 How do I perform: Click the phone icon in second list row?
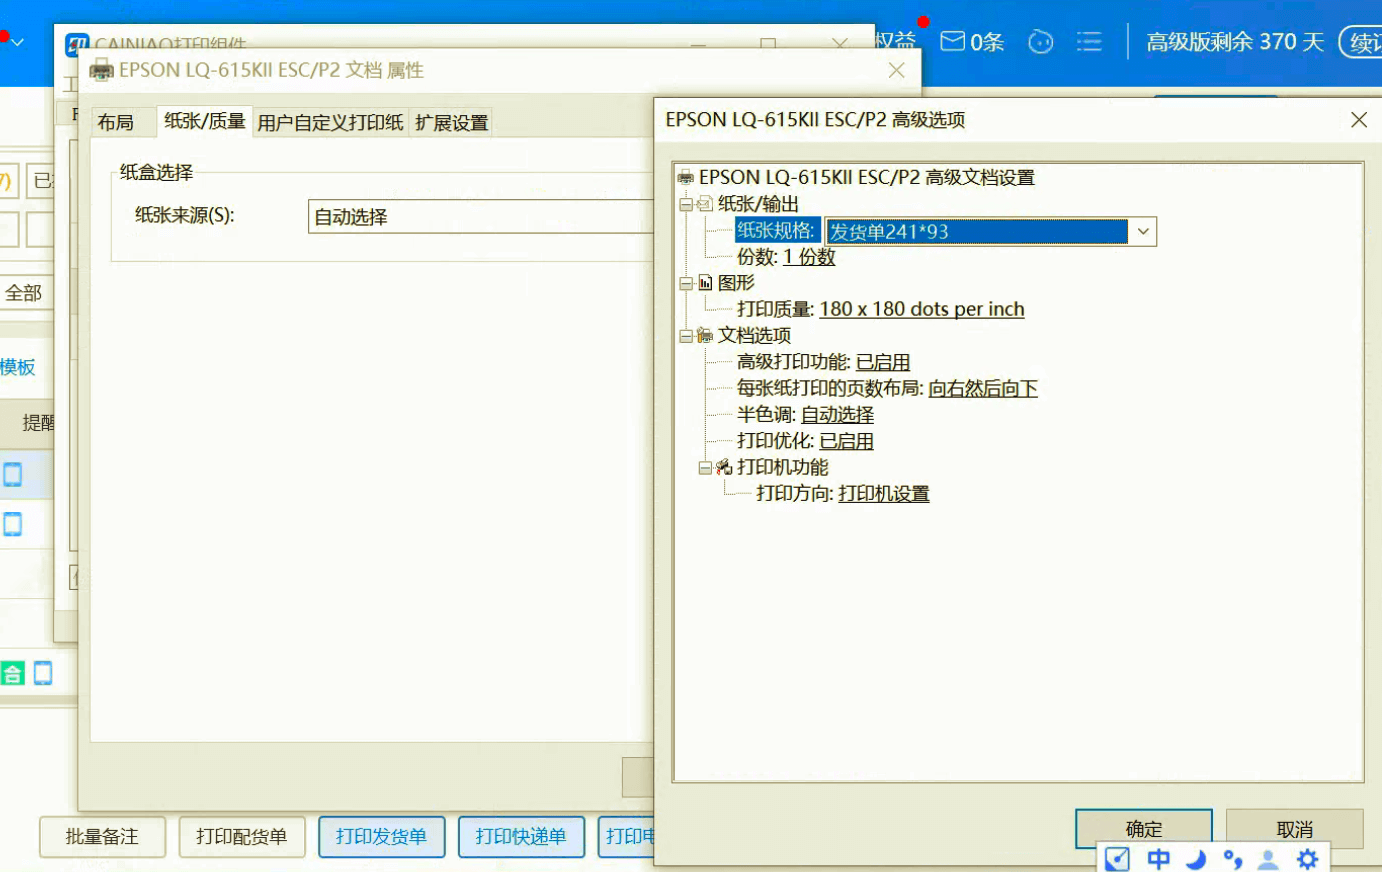tap(12, 524)
